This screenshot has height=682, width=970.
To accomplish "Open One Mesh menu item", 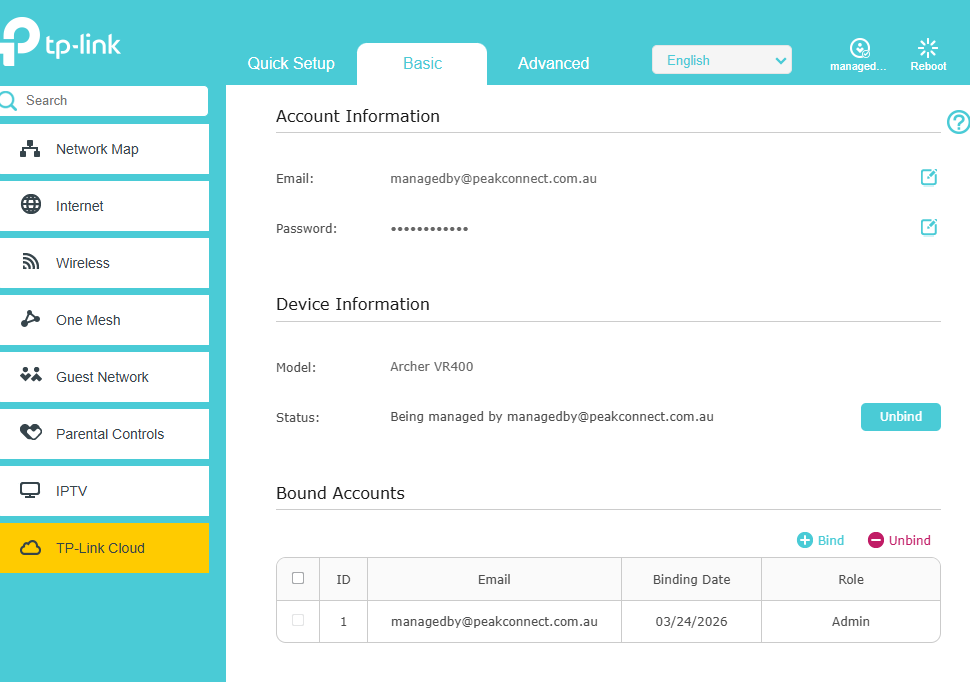I will pyautogui.click(x=104, y=320).
